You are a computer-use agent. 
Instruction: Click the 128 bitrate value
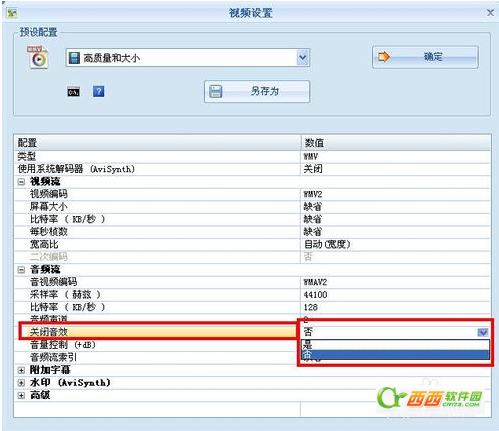396,307
